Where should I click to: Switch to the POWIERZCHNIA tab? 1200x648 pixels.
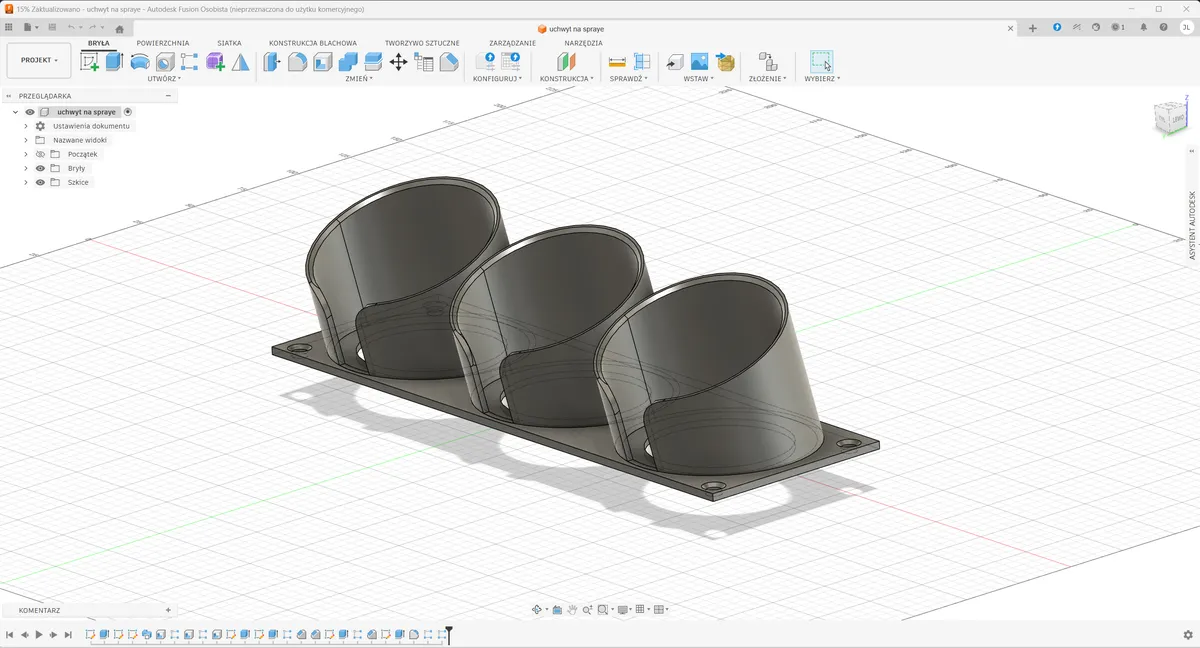tap(163, 43)
